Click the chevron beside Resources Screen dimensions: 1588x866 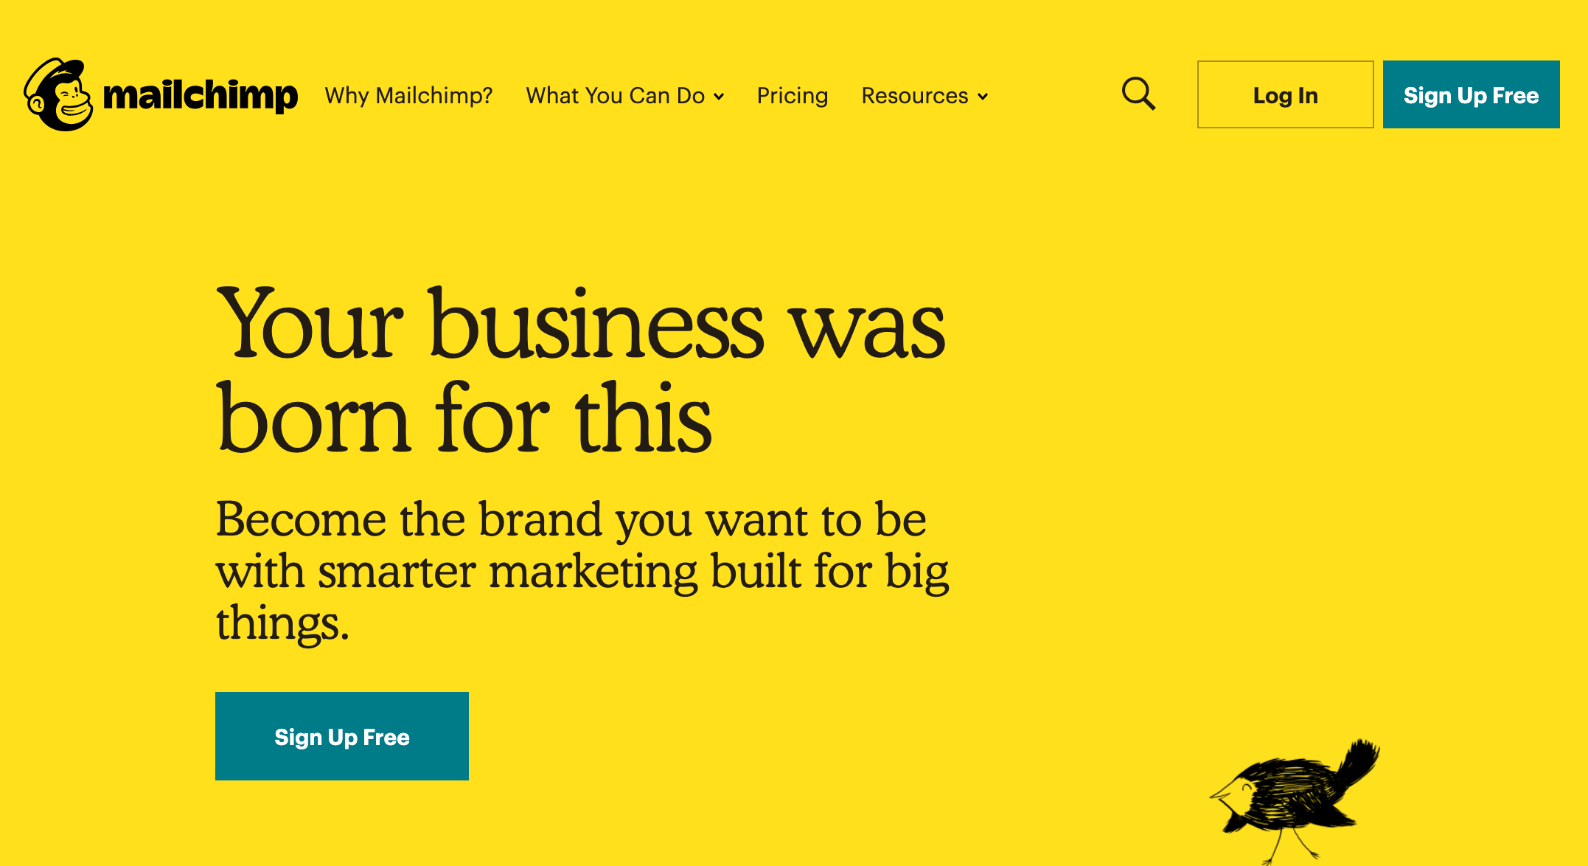click(983, 97)
